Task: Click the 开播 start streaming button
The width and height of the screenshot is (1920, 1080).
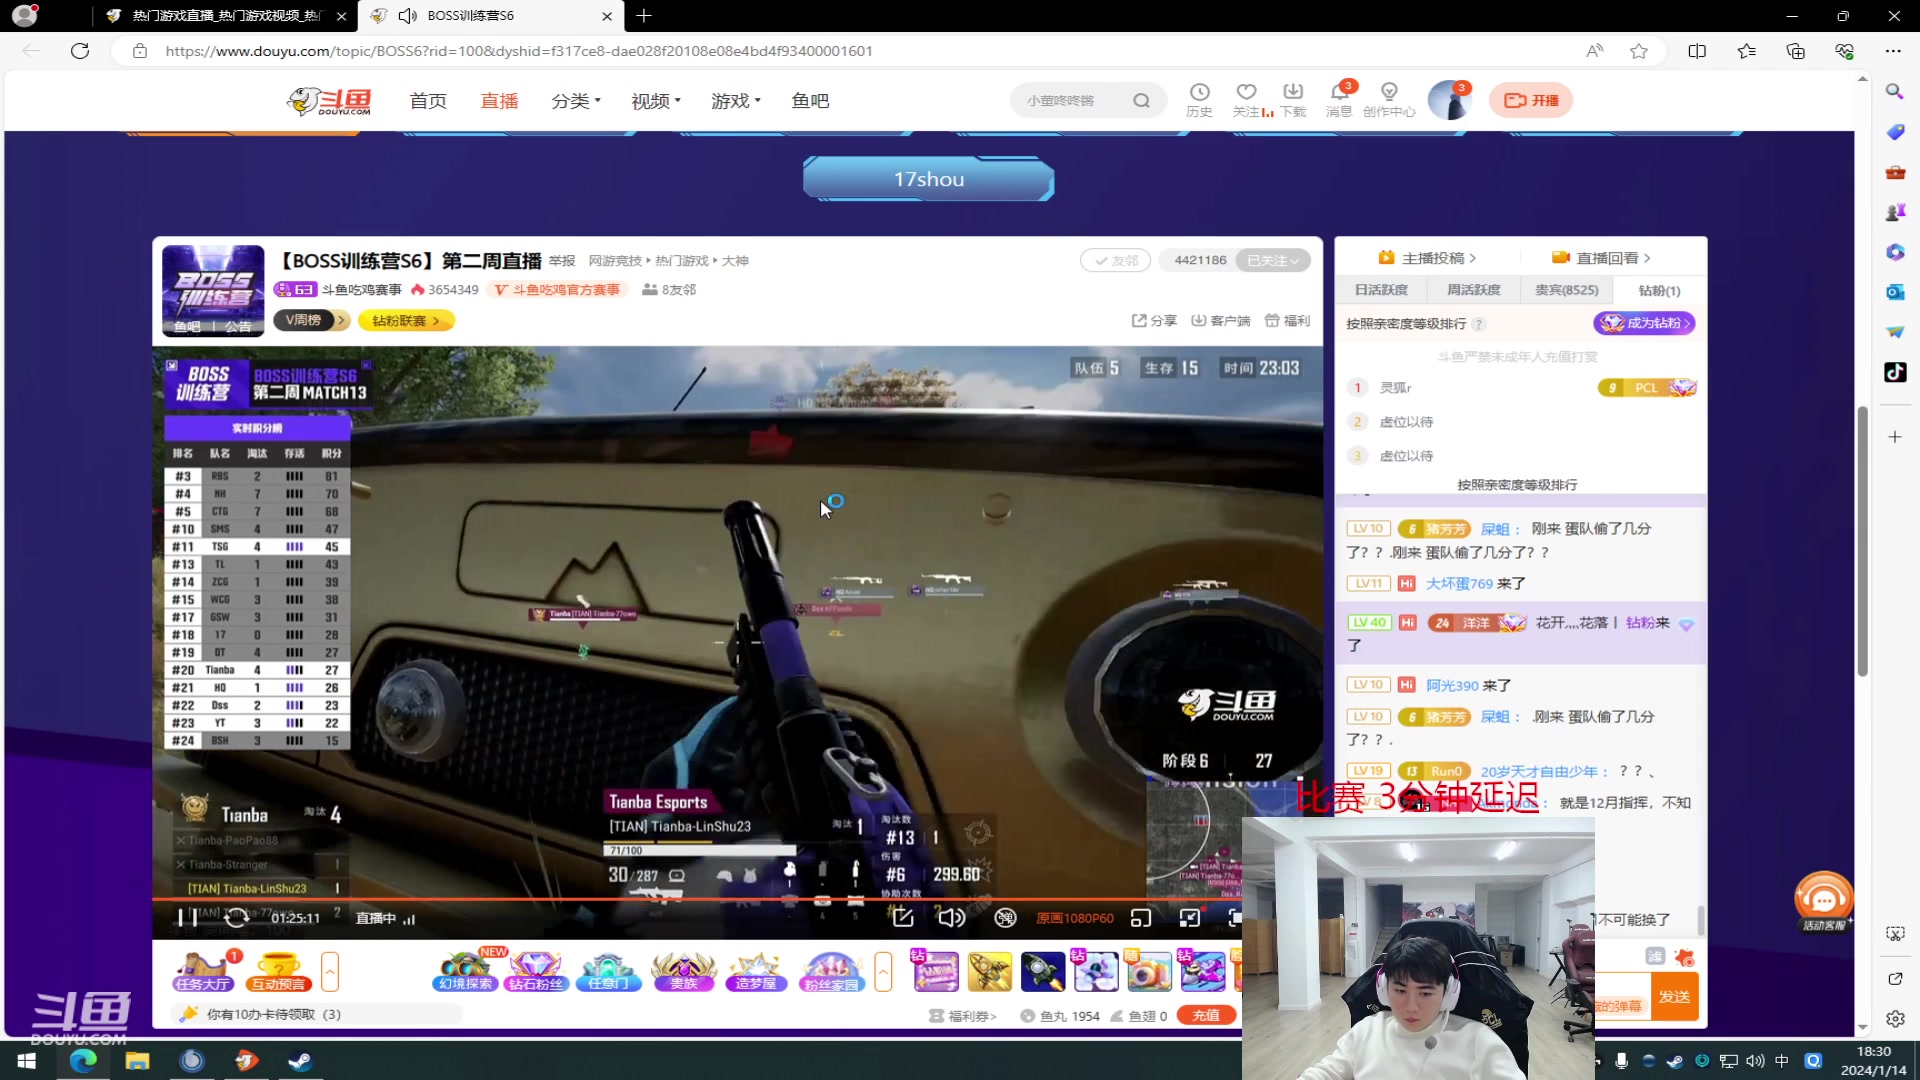Action: click(1531, 100)
